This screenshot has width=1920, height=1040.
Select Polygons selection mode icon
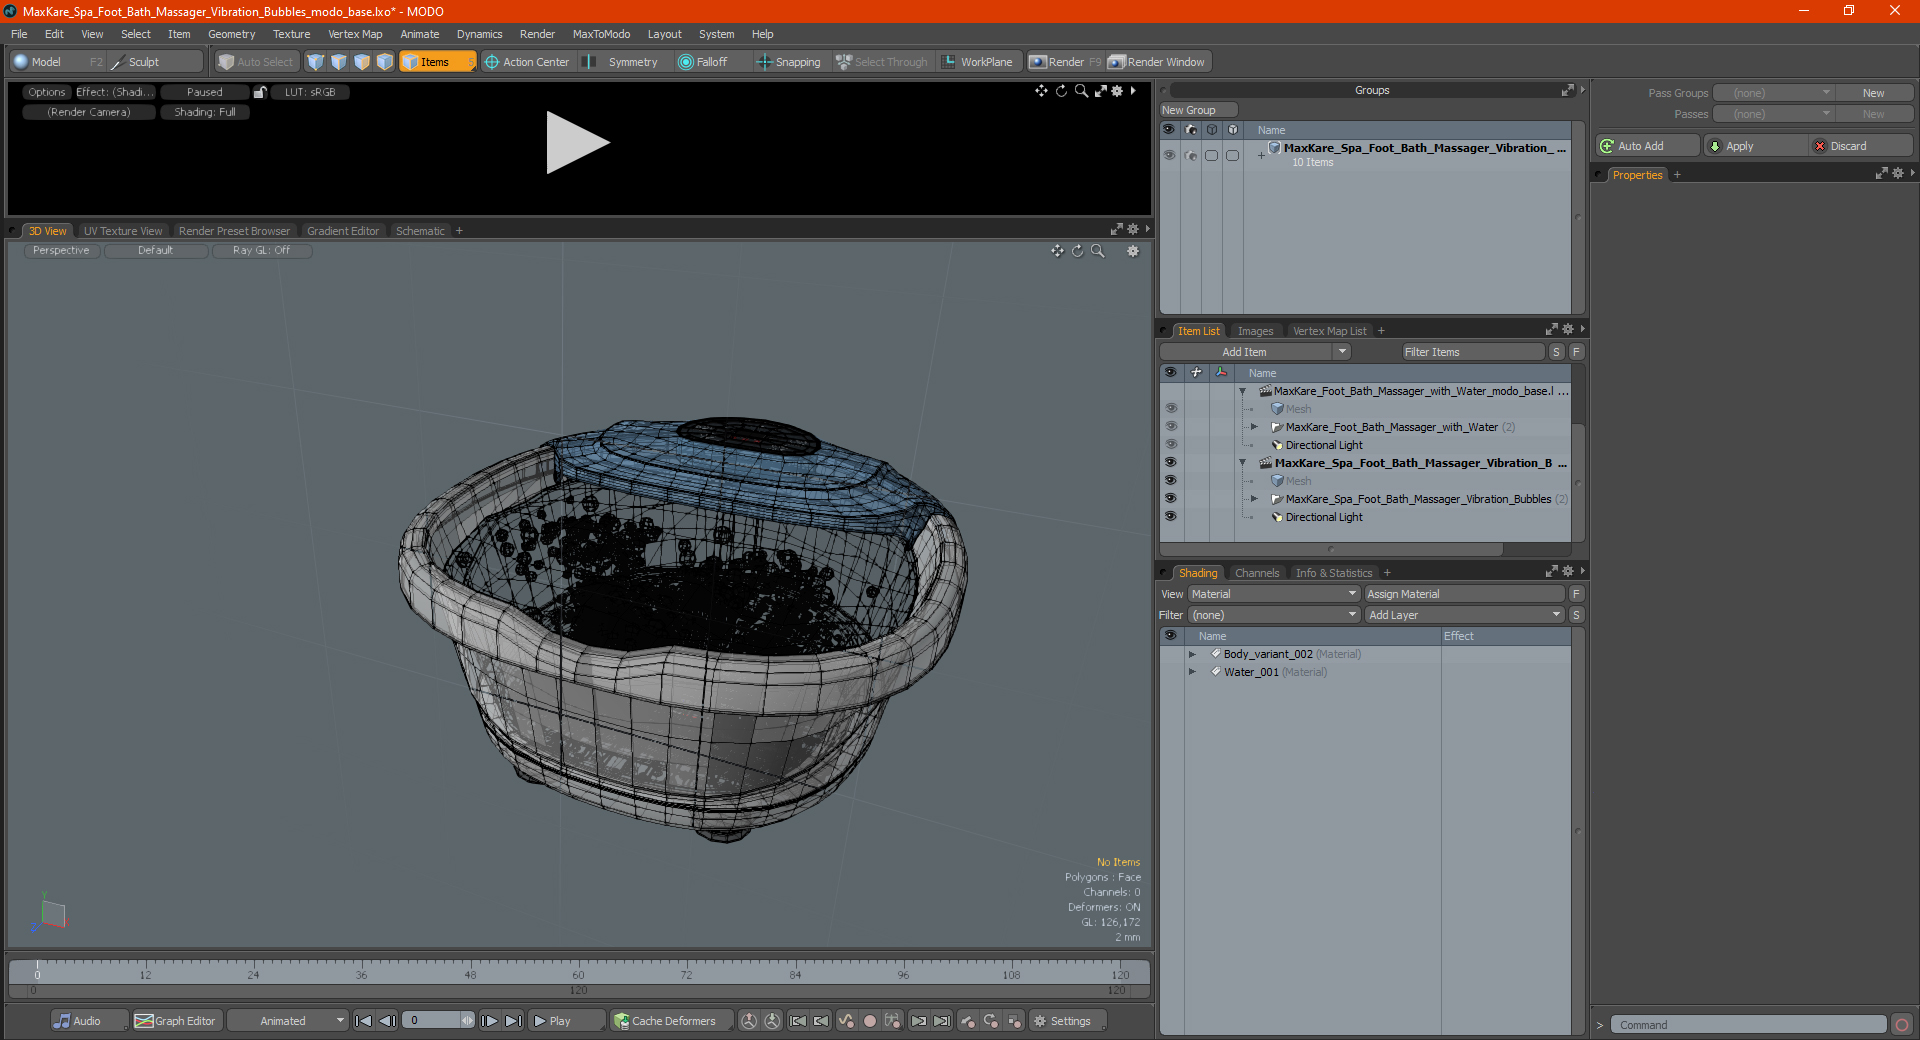click(x=362, y=62)
